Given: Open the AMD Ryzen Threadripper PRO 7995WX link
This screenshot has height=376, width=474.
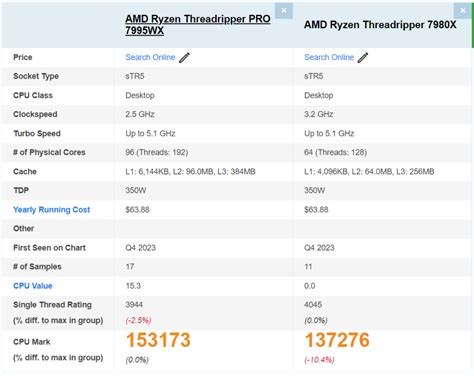Looking at the screenshot, I should (198, 25).
